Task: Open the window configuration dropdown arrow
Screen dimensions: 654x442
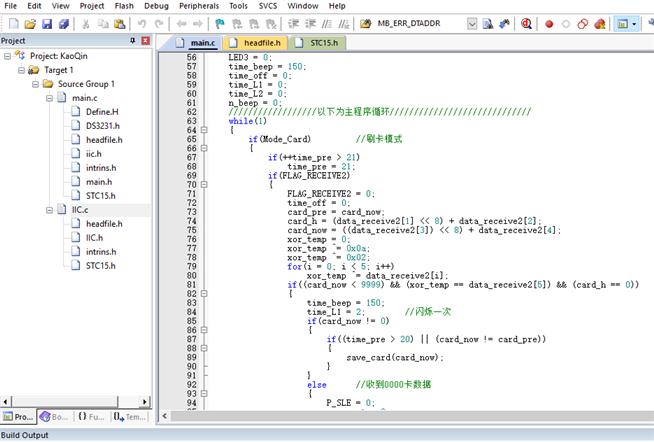Action: tap(634, 24)
